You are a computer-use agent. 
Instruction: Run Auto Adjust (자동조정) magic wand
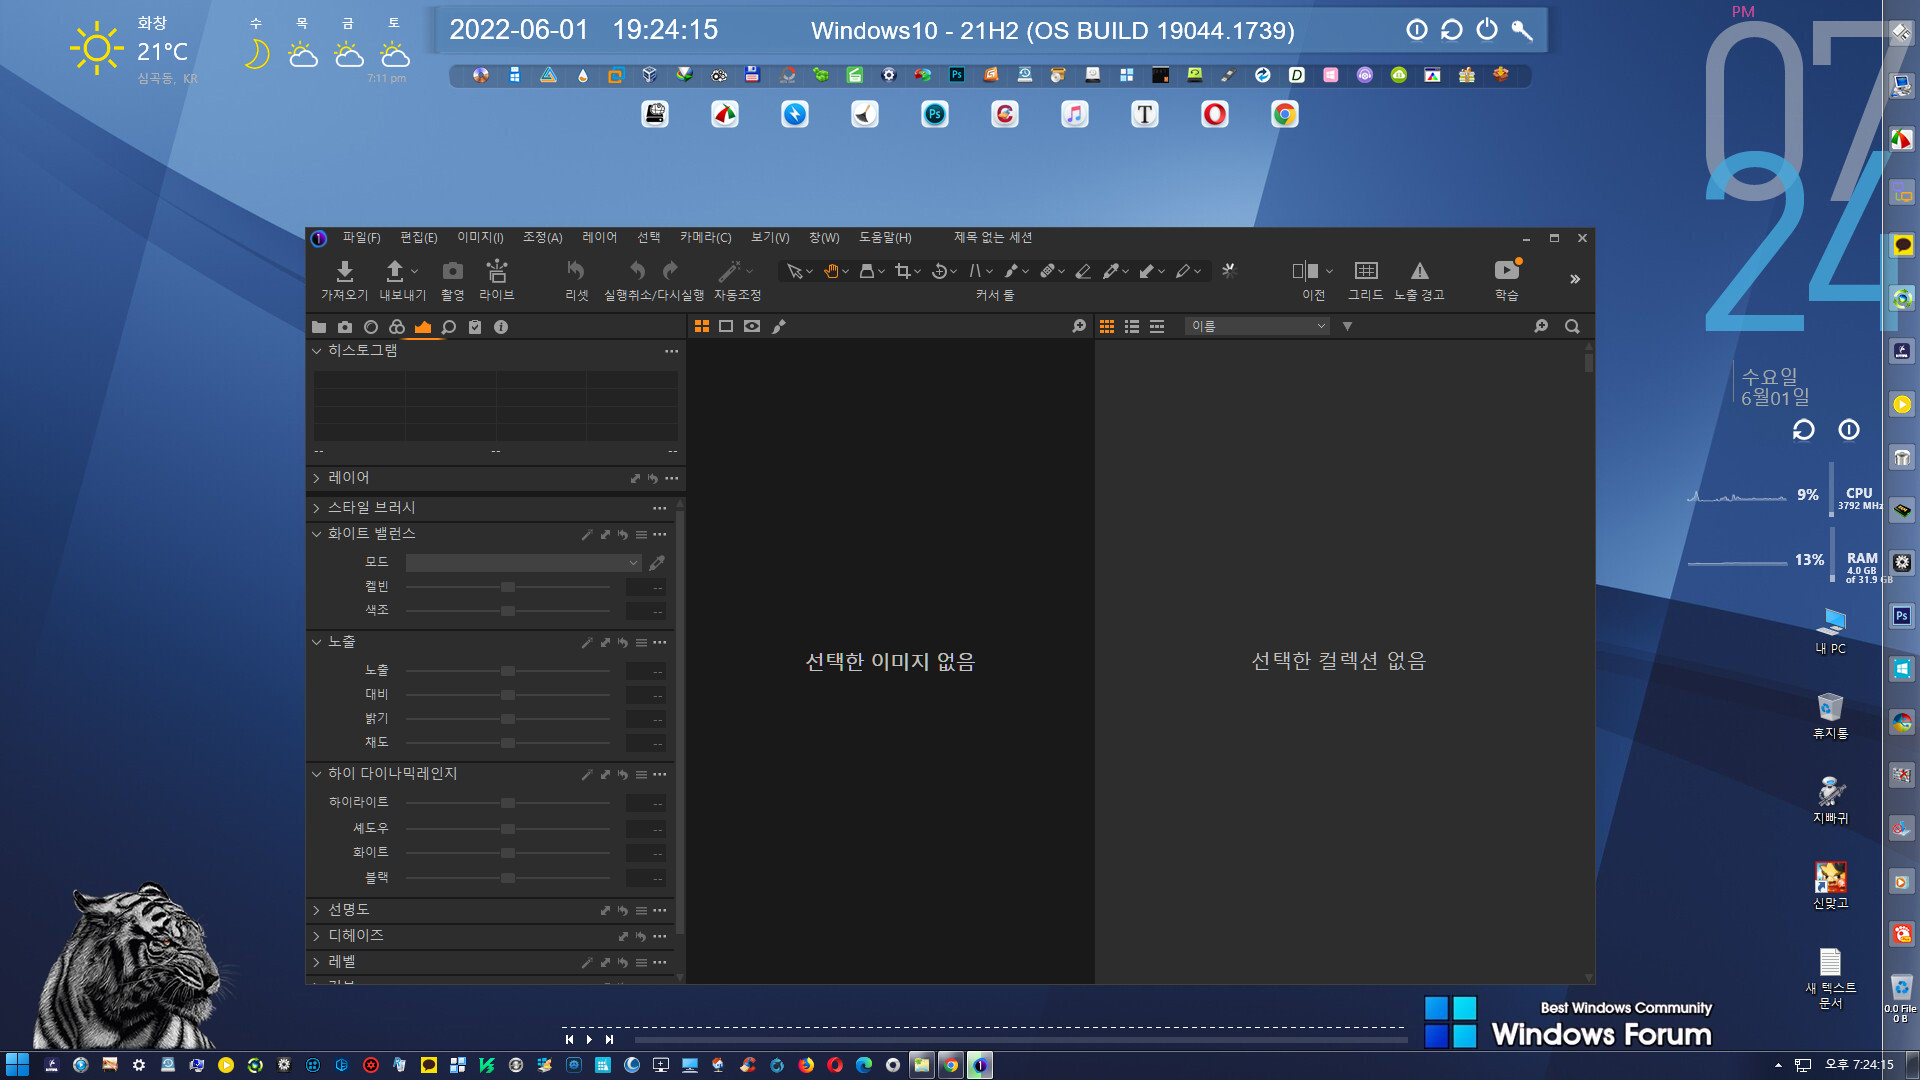(730, 271)
